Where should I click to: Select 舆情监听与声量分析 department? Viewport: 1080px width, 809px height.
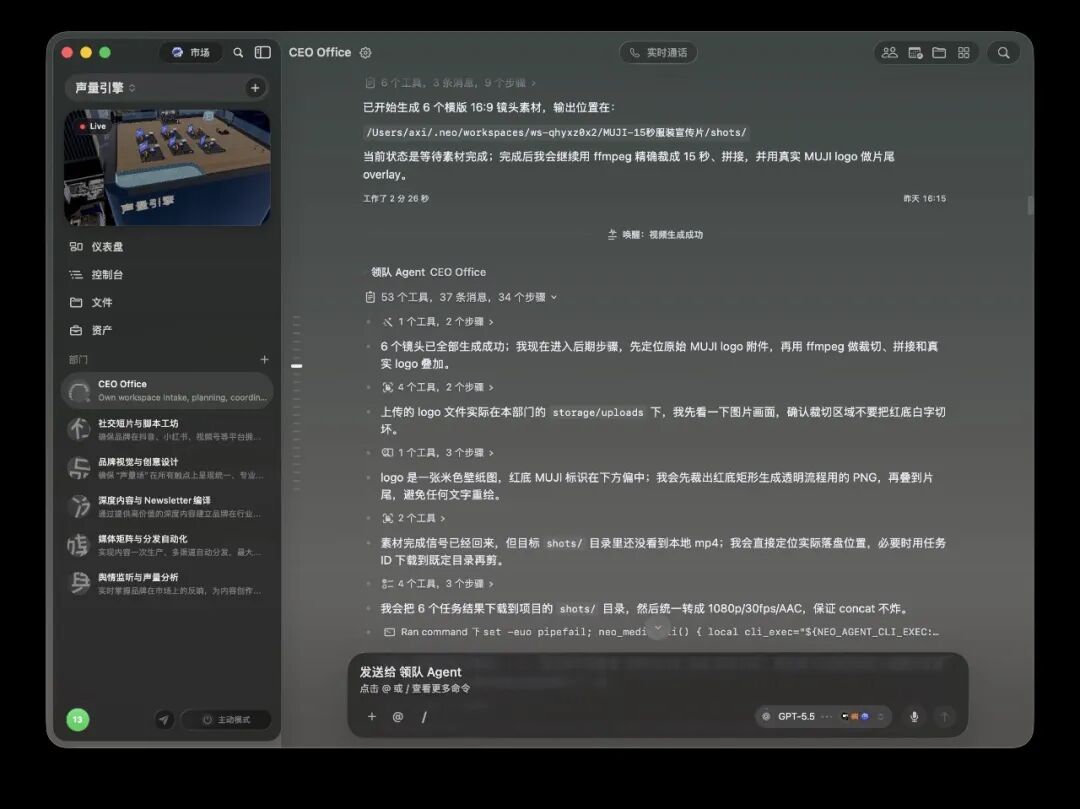[x=167, y=583]
